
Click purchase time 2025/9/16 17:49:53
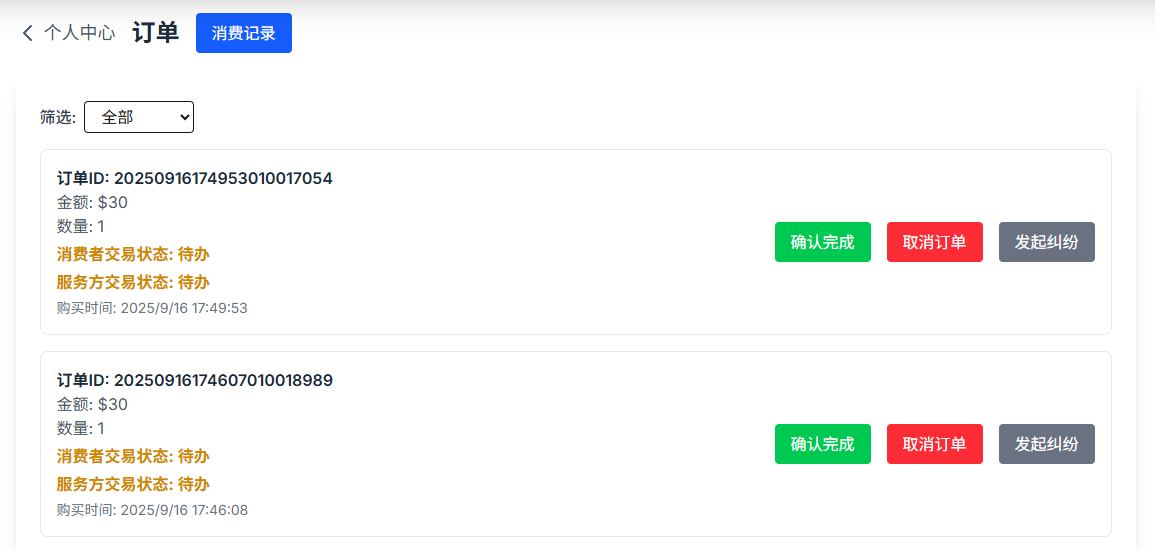(x=152, y=308)
